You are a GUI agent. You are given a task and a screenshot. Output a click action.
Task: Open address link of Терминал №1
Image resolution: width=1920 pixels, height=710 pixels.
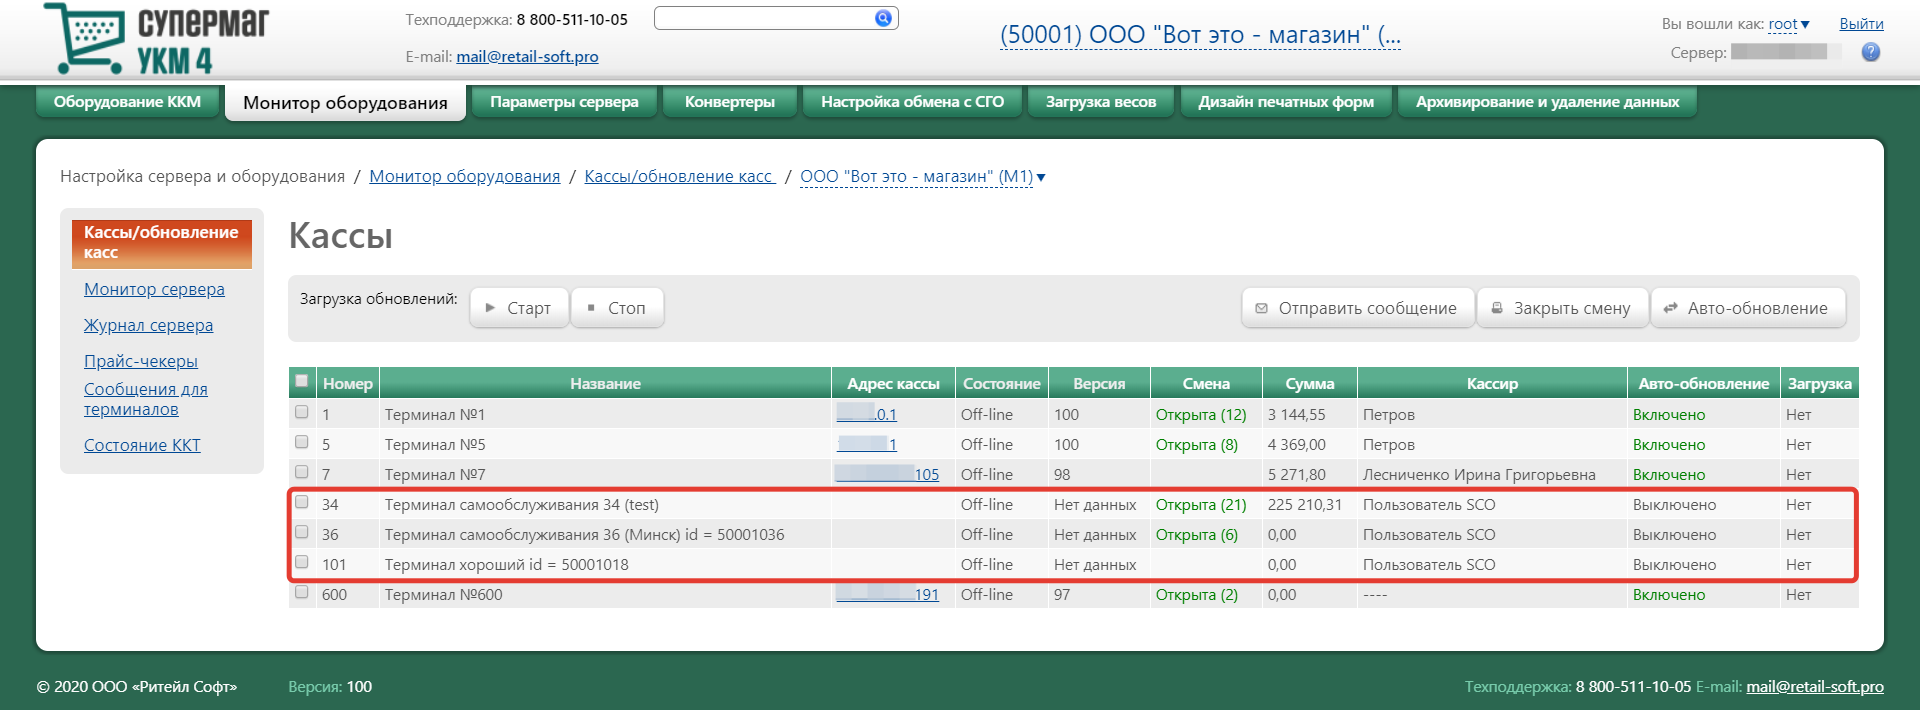click(x=867, y=414)
